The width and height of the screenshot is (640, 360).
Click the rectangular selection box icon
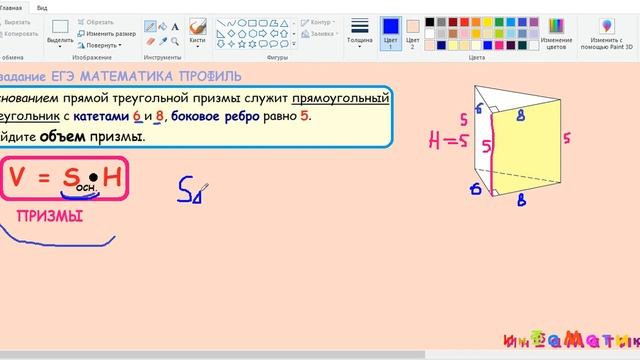pyautogui.click(x=60, y=27)
